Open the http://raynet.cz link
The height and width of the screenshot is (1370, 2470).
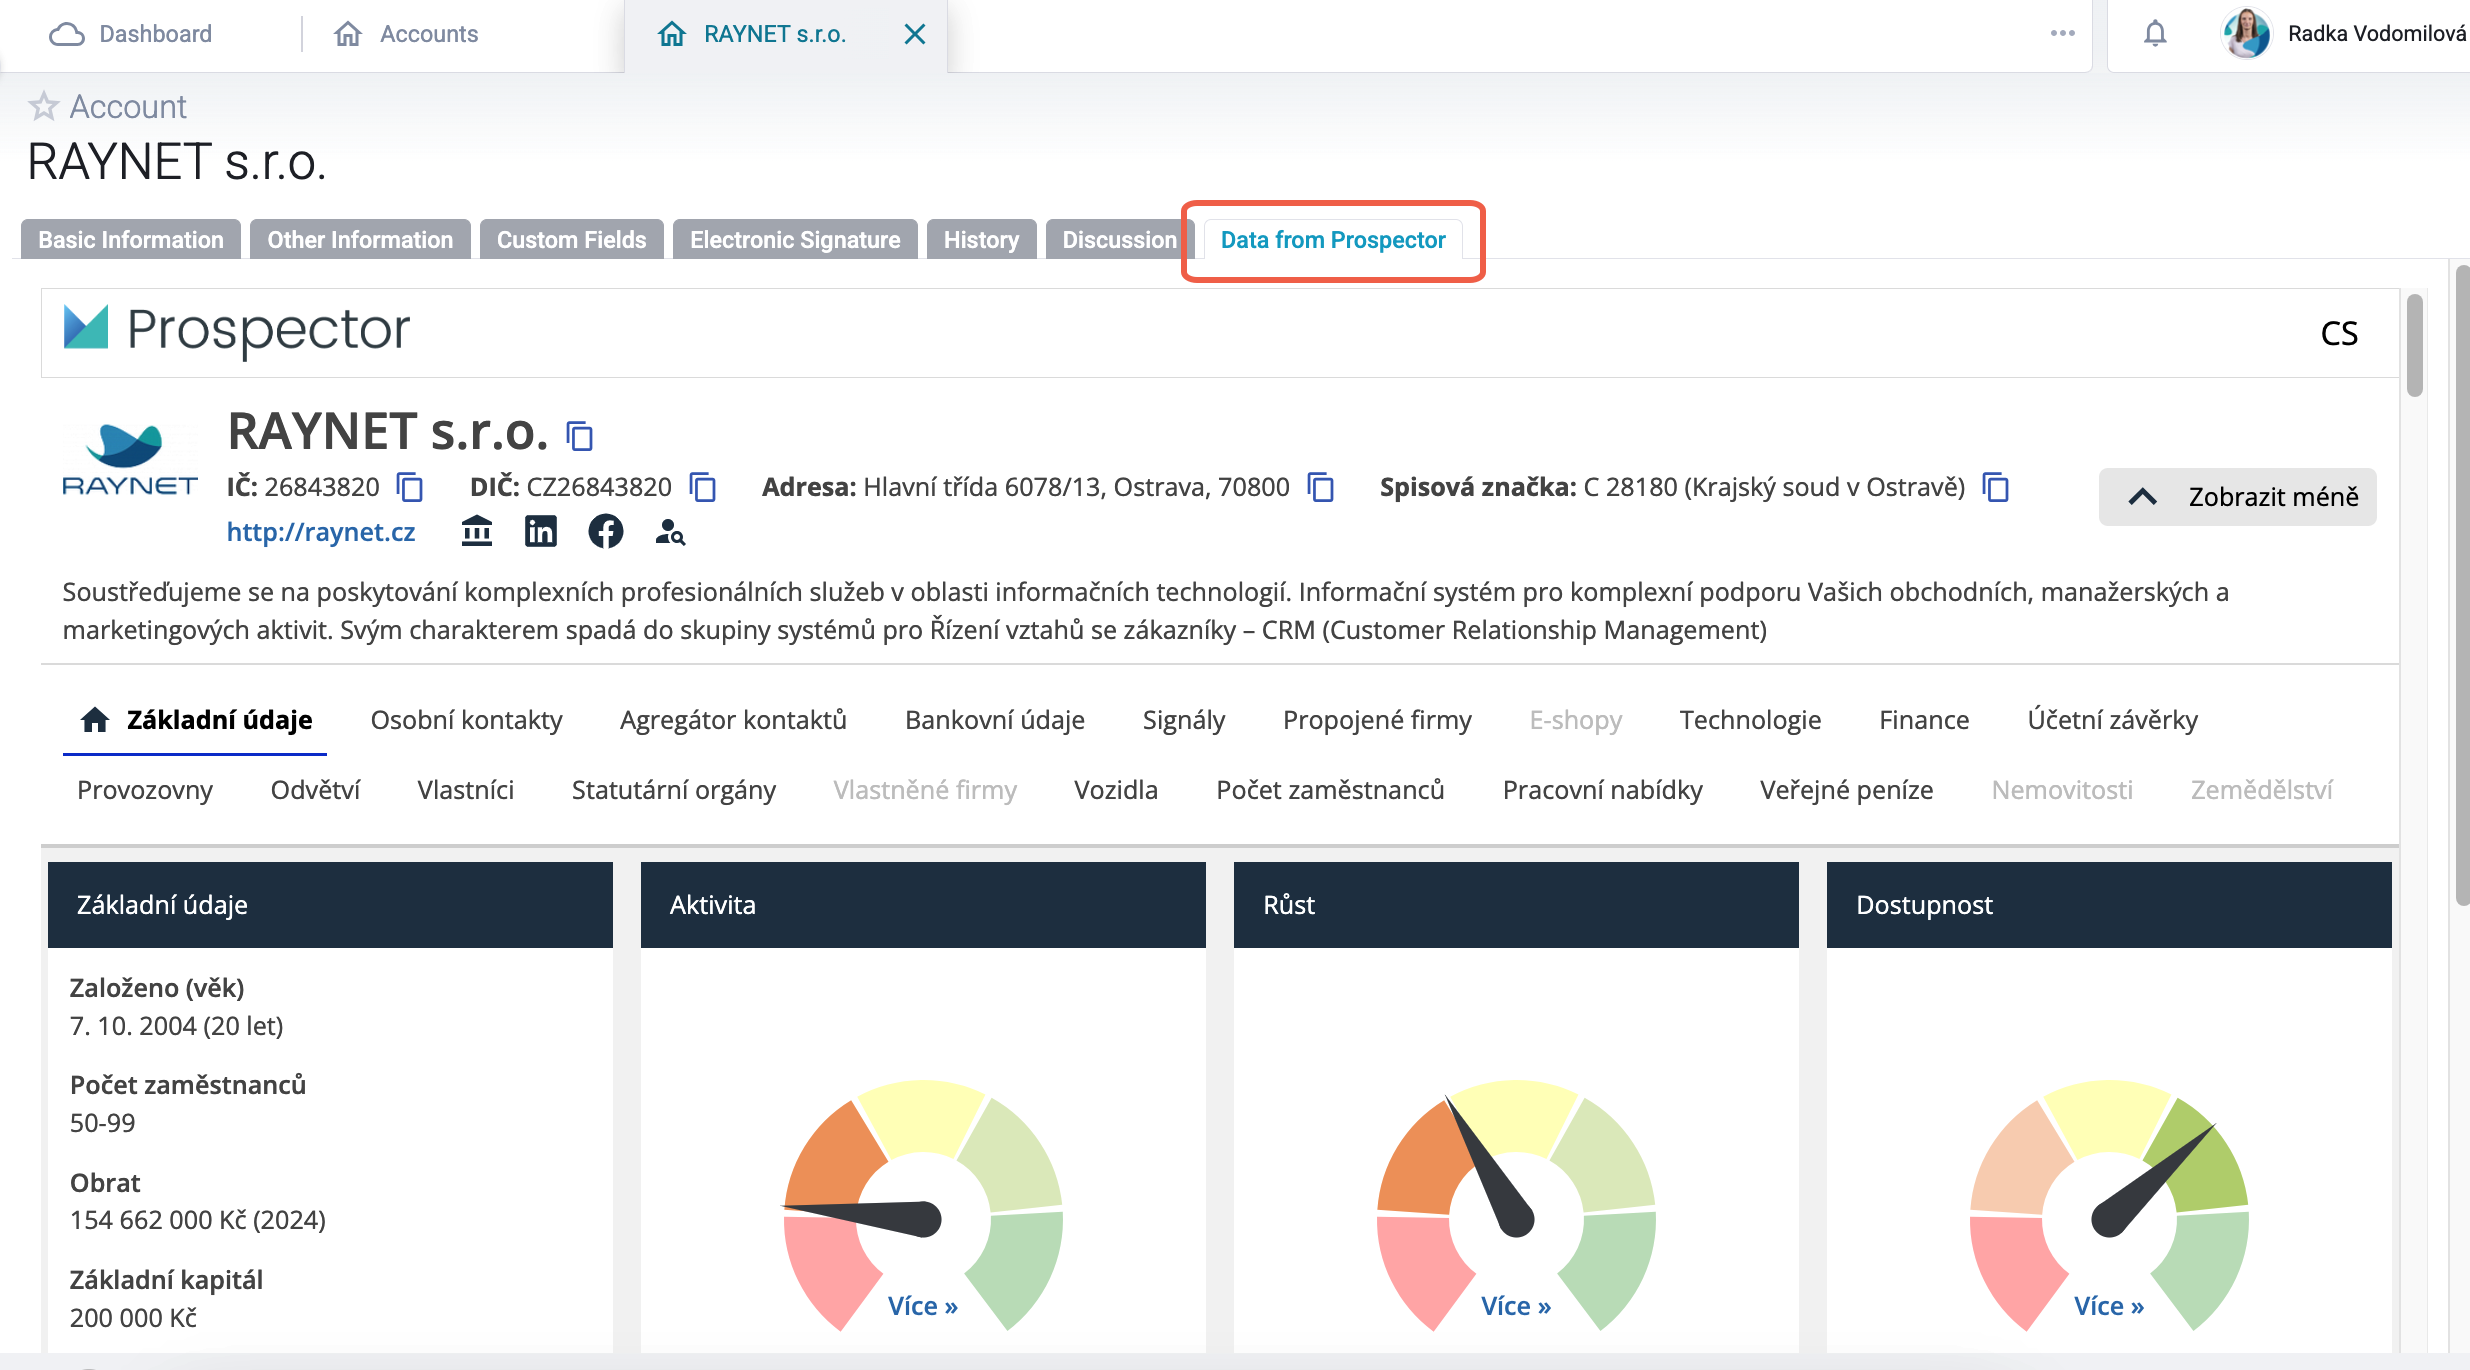coord(321,532)
